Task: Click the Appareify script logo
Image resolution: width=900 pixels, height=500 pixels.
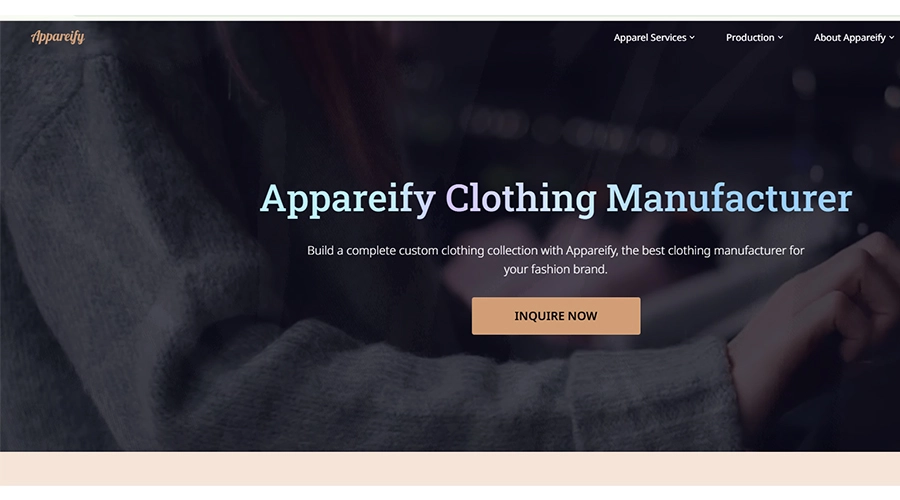Action: click(57, 37)
